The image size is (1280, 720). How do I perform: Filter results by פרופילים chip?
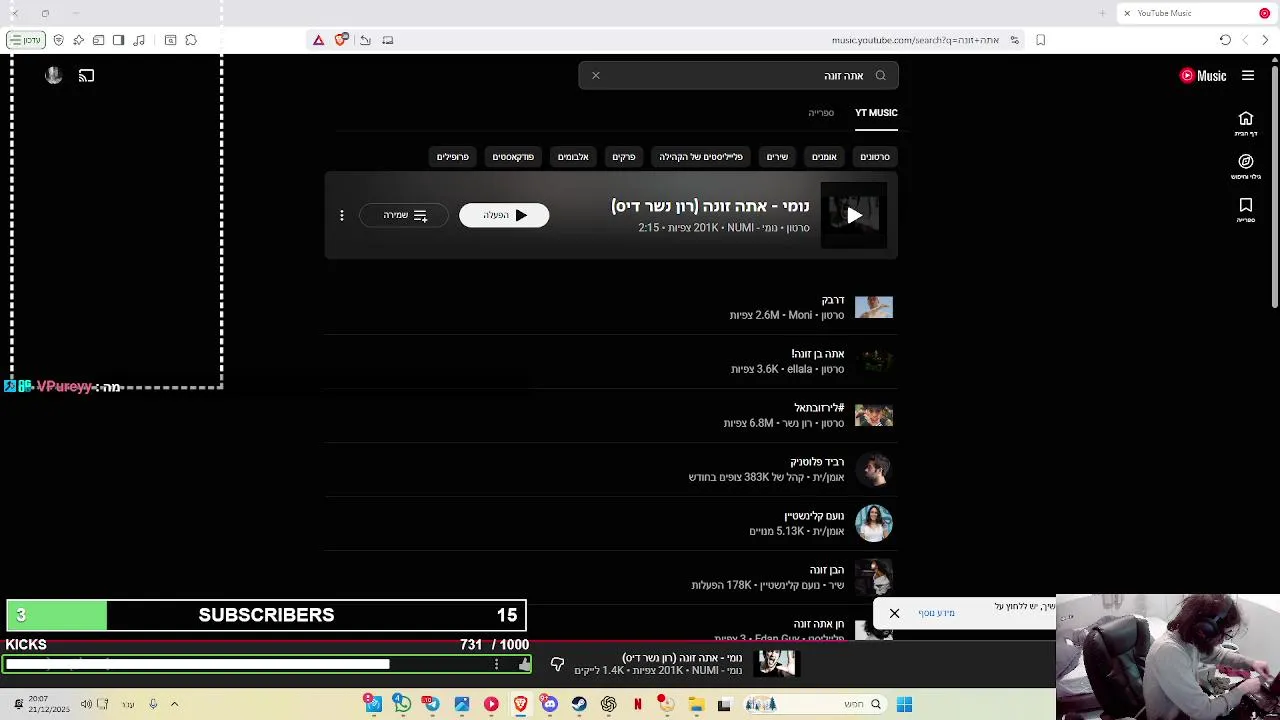(452, 157)
